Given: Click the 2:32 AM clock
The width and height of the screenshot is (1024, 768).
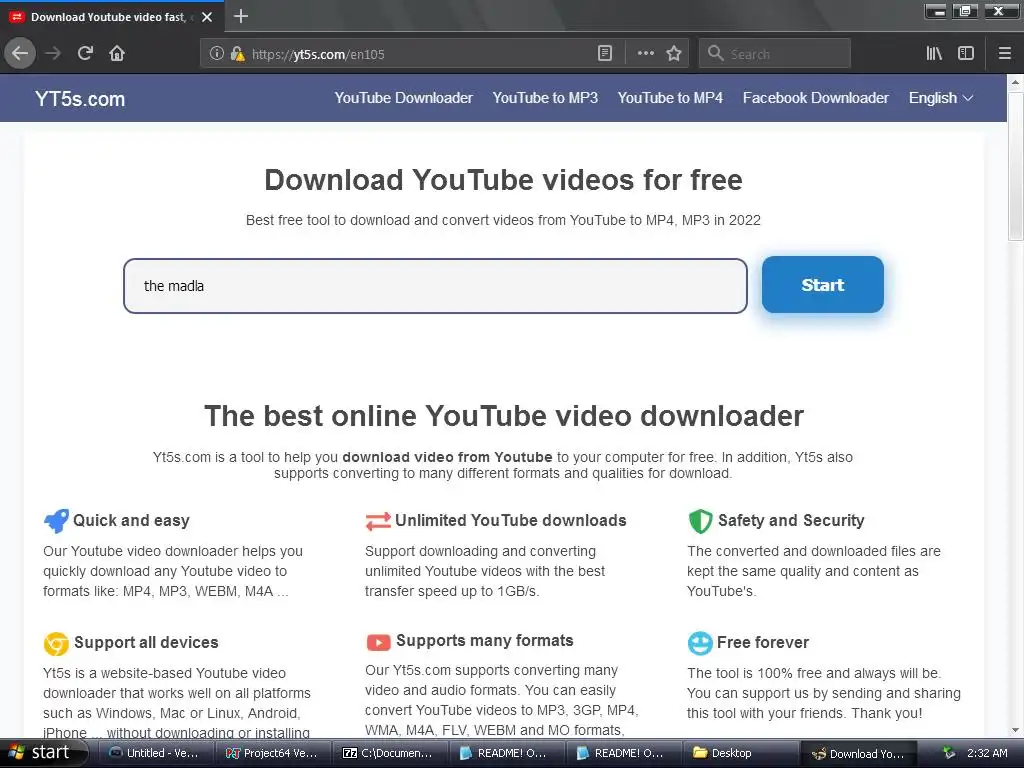Looking at the screenshot, I should 987,753.
